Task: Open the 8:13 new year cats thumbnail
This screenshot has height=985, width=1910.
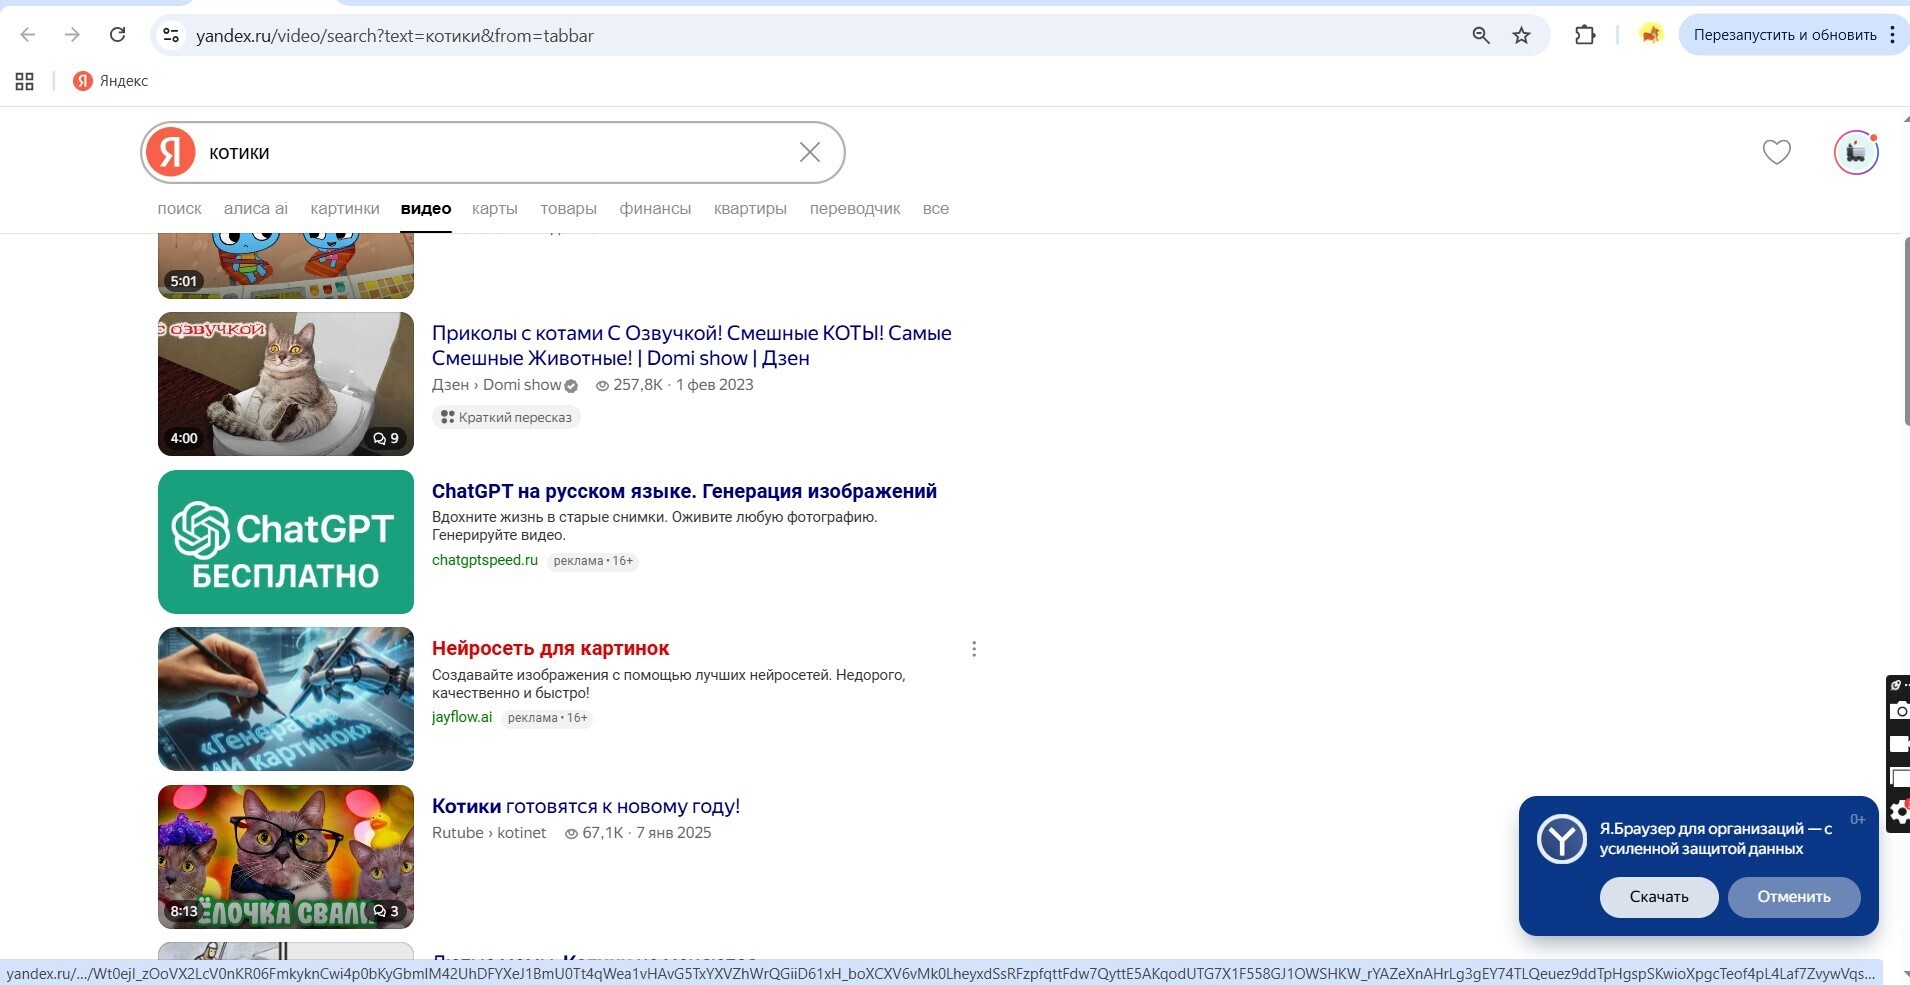Action: point(286,857)
